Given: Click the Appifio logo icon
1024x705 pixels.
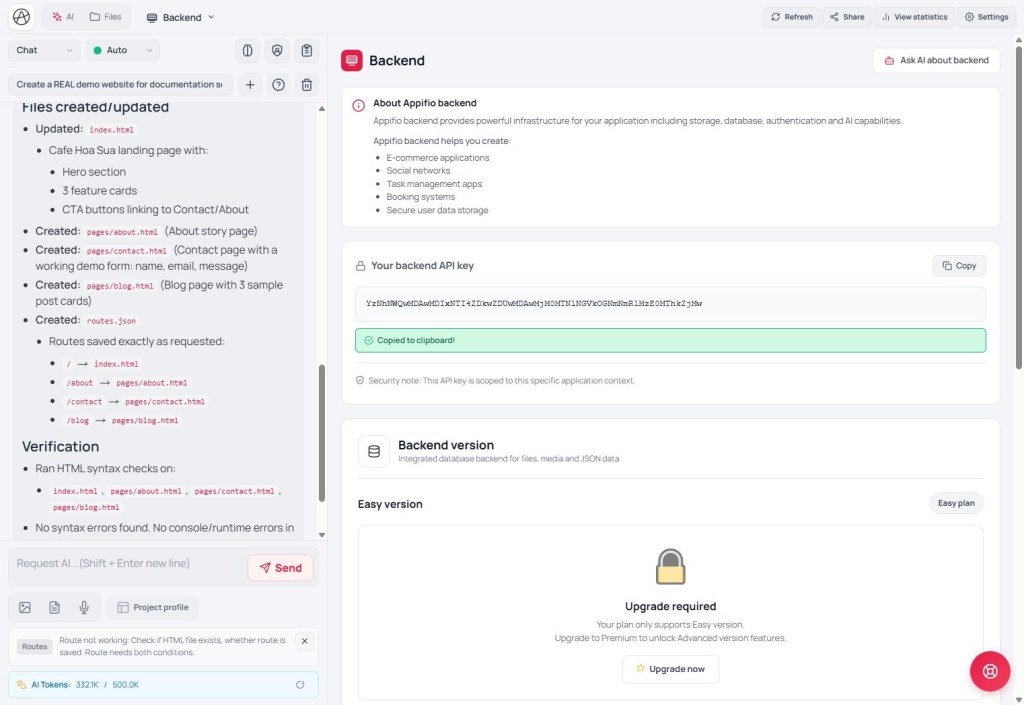Looking at the screenshot, I should pos(22,17).
